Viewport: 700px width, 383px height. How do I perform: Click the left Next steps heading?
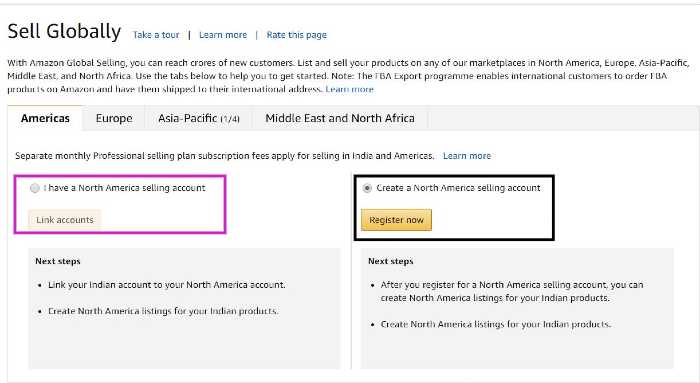(x=58, y=261)
